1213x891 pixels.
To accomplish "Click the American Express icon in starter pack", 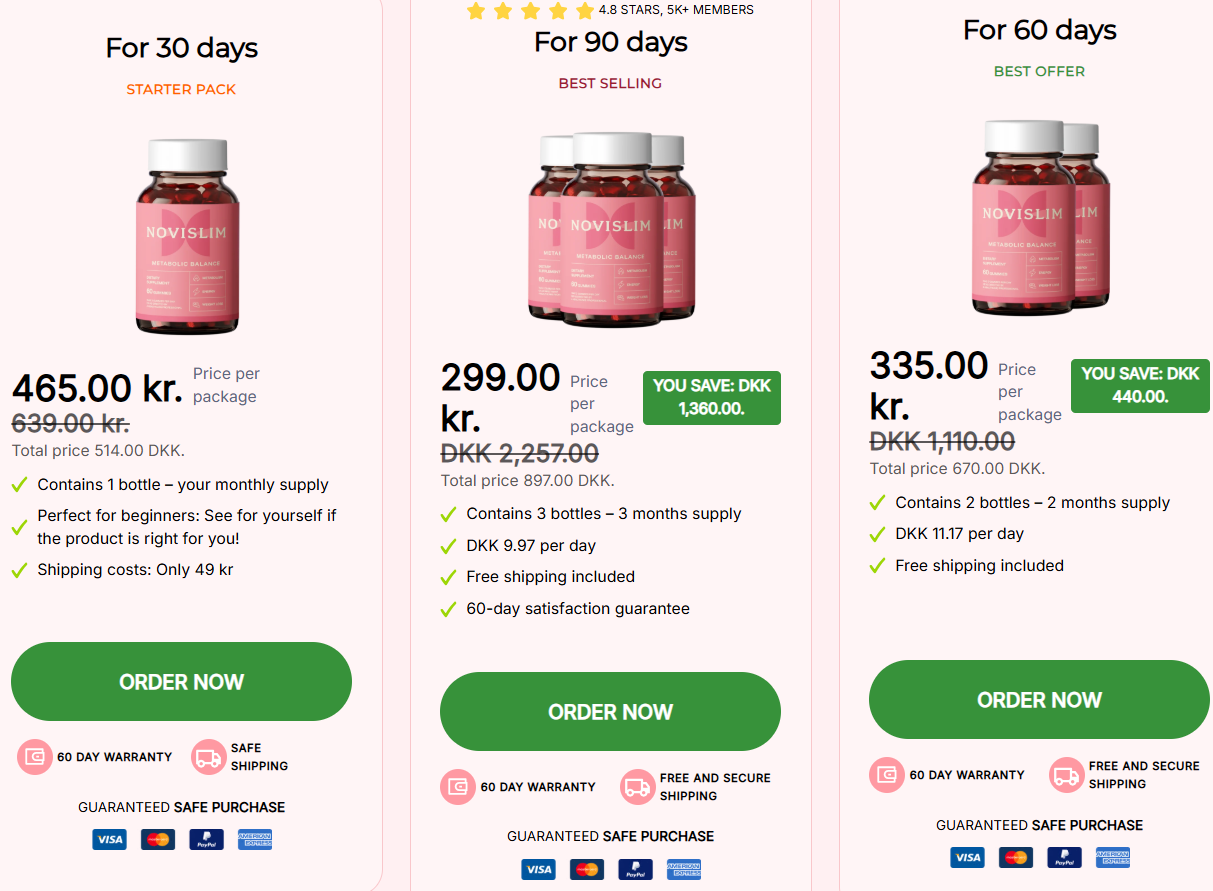I will click(x=255, y=840).
